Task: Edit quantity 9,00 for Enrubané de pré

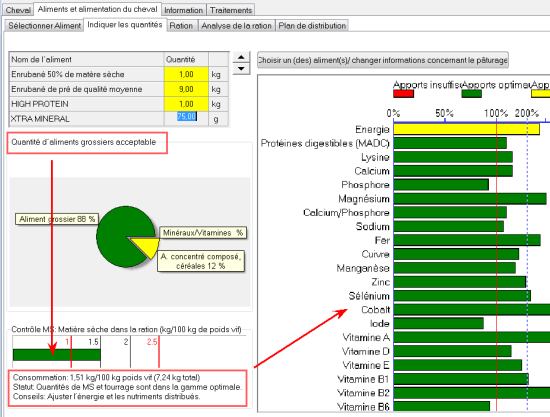Action: [x=186, y=89]
